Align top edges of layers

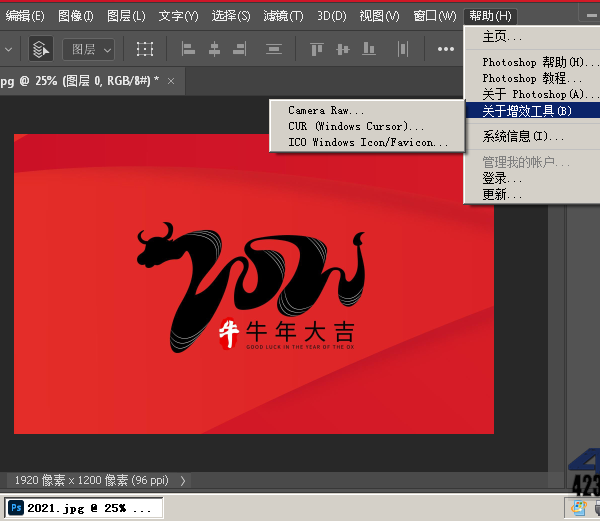[x=317, y=49]
